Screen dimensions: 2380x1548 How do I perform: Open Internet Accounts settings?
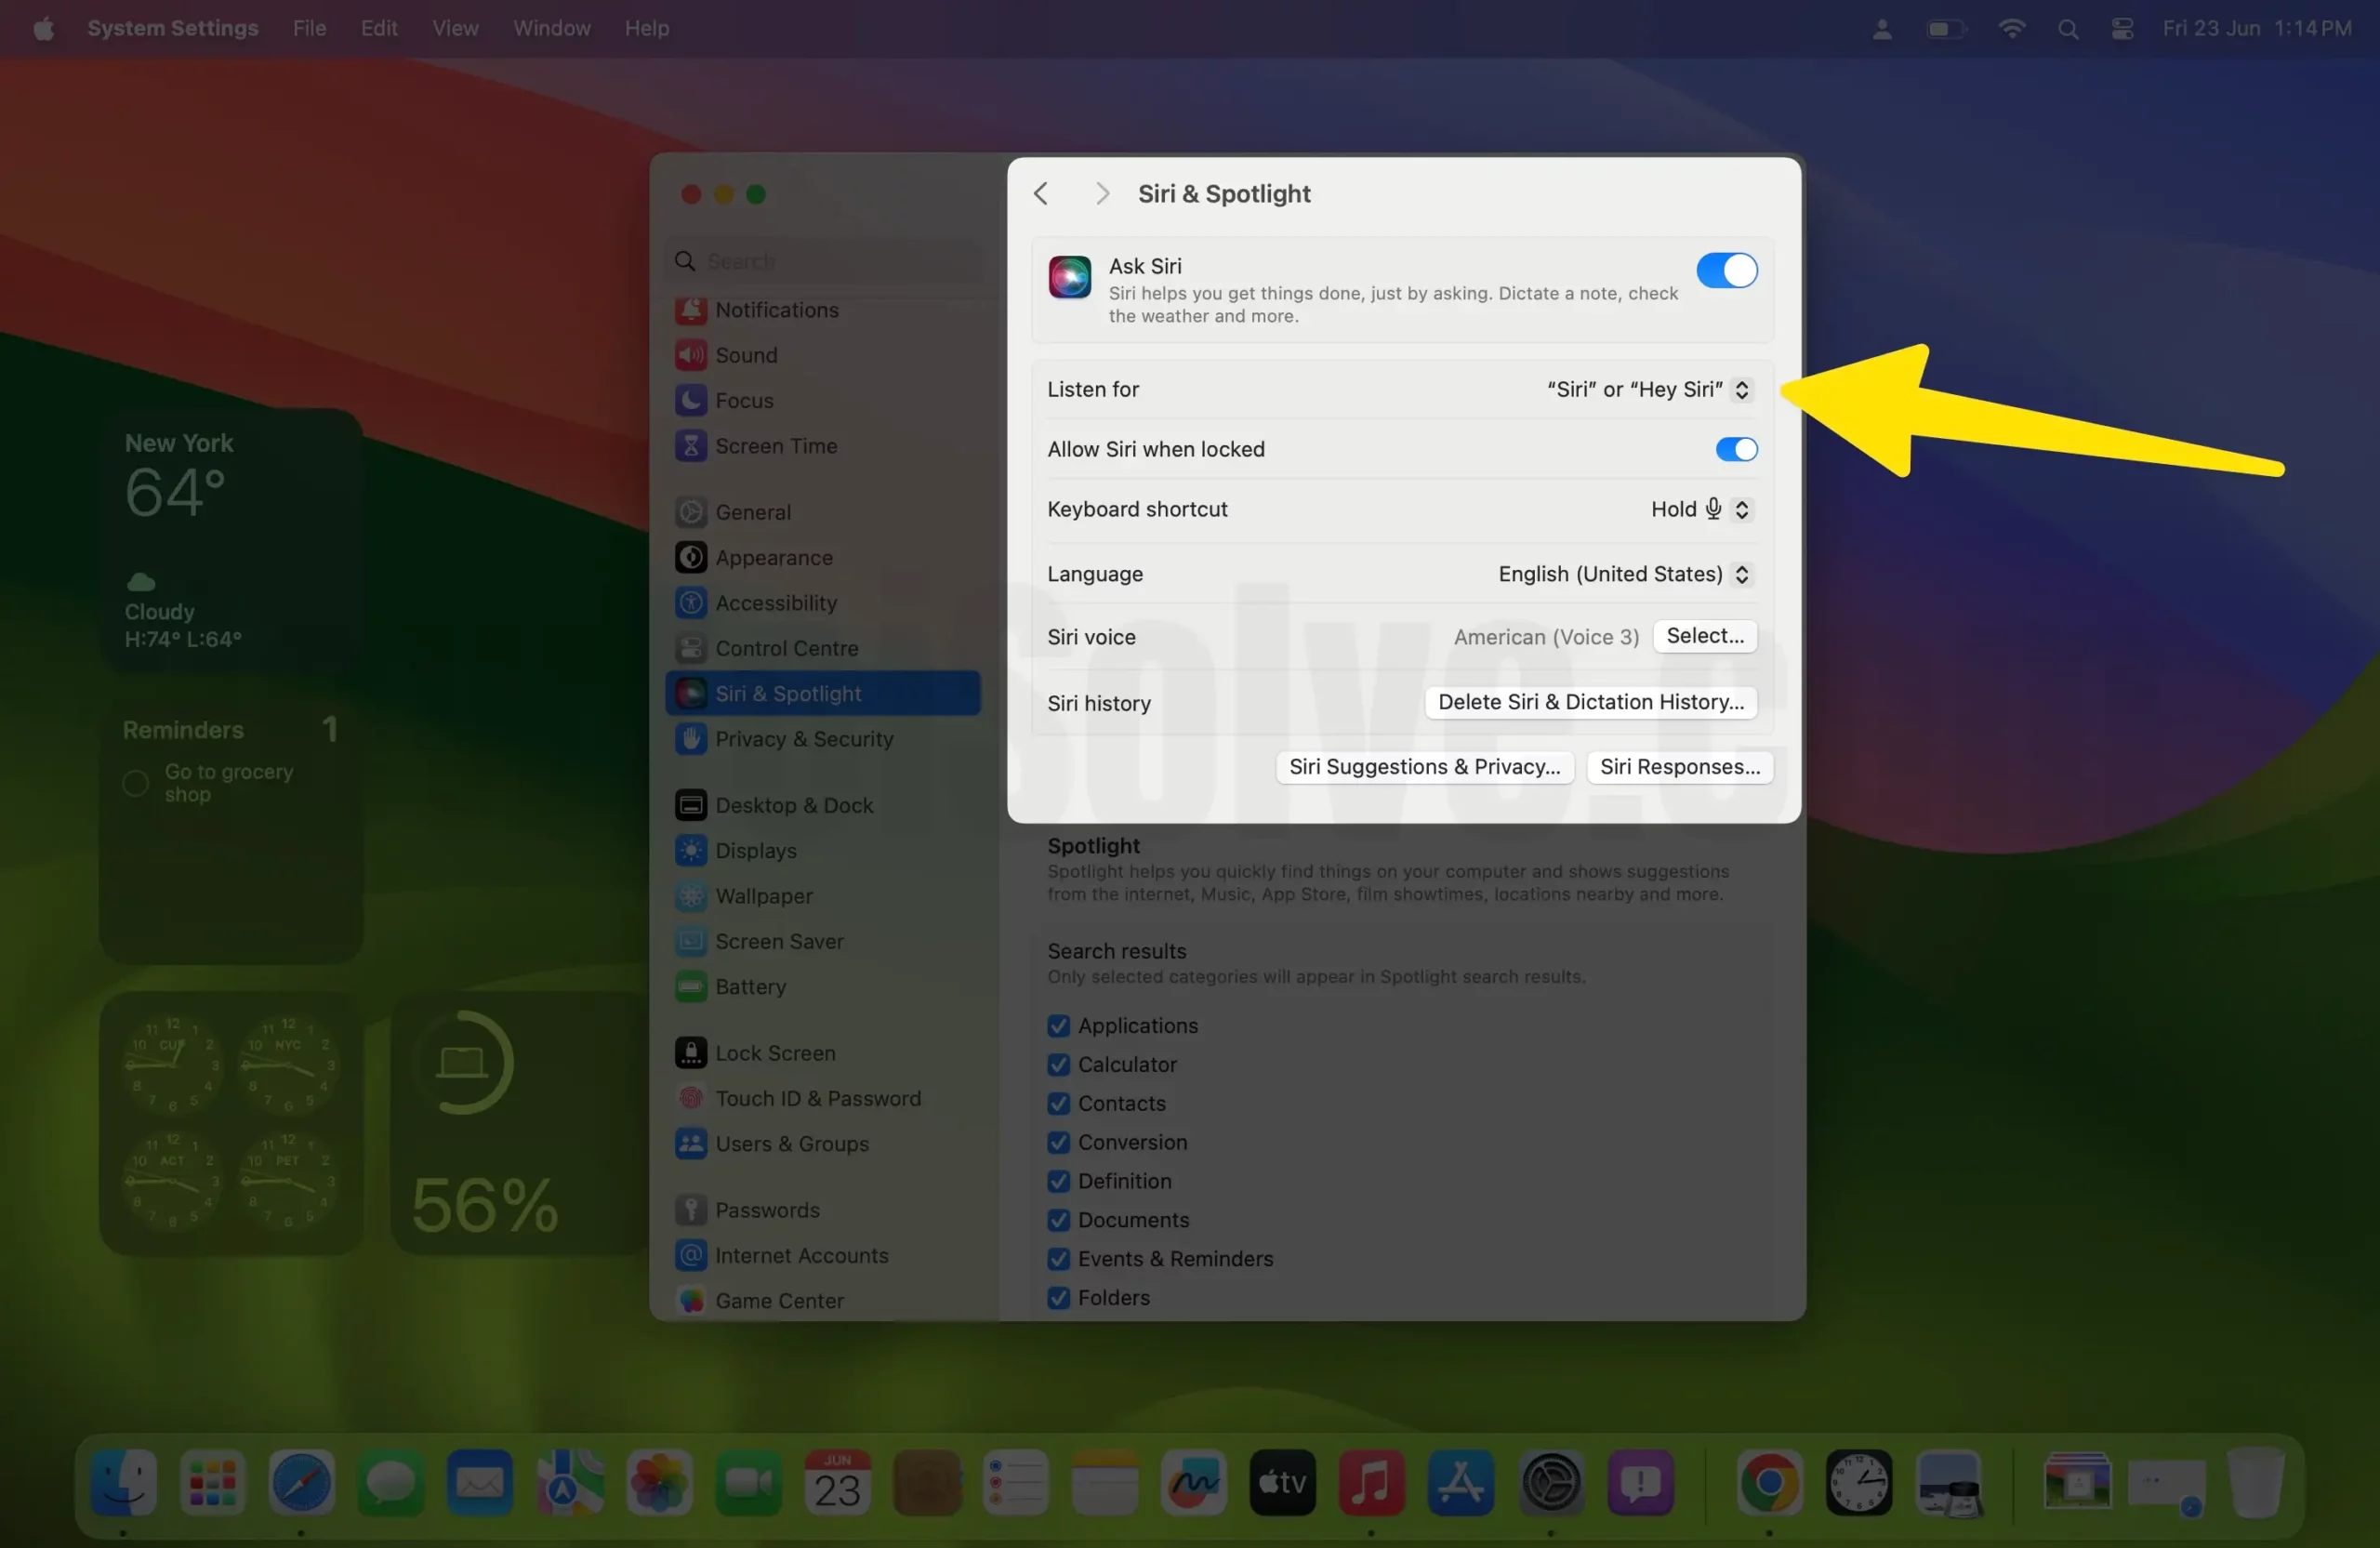[822, 1255]
